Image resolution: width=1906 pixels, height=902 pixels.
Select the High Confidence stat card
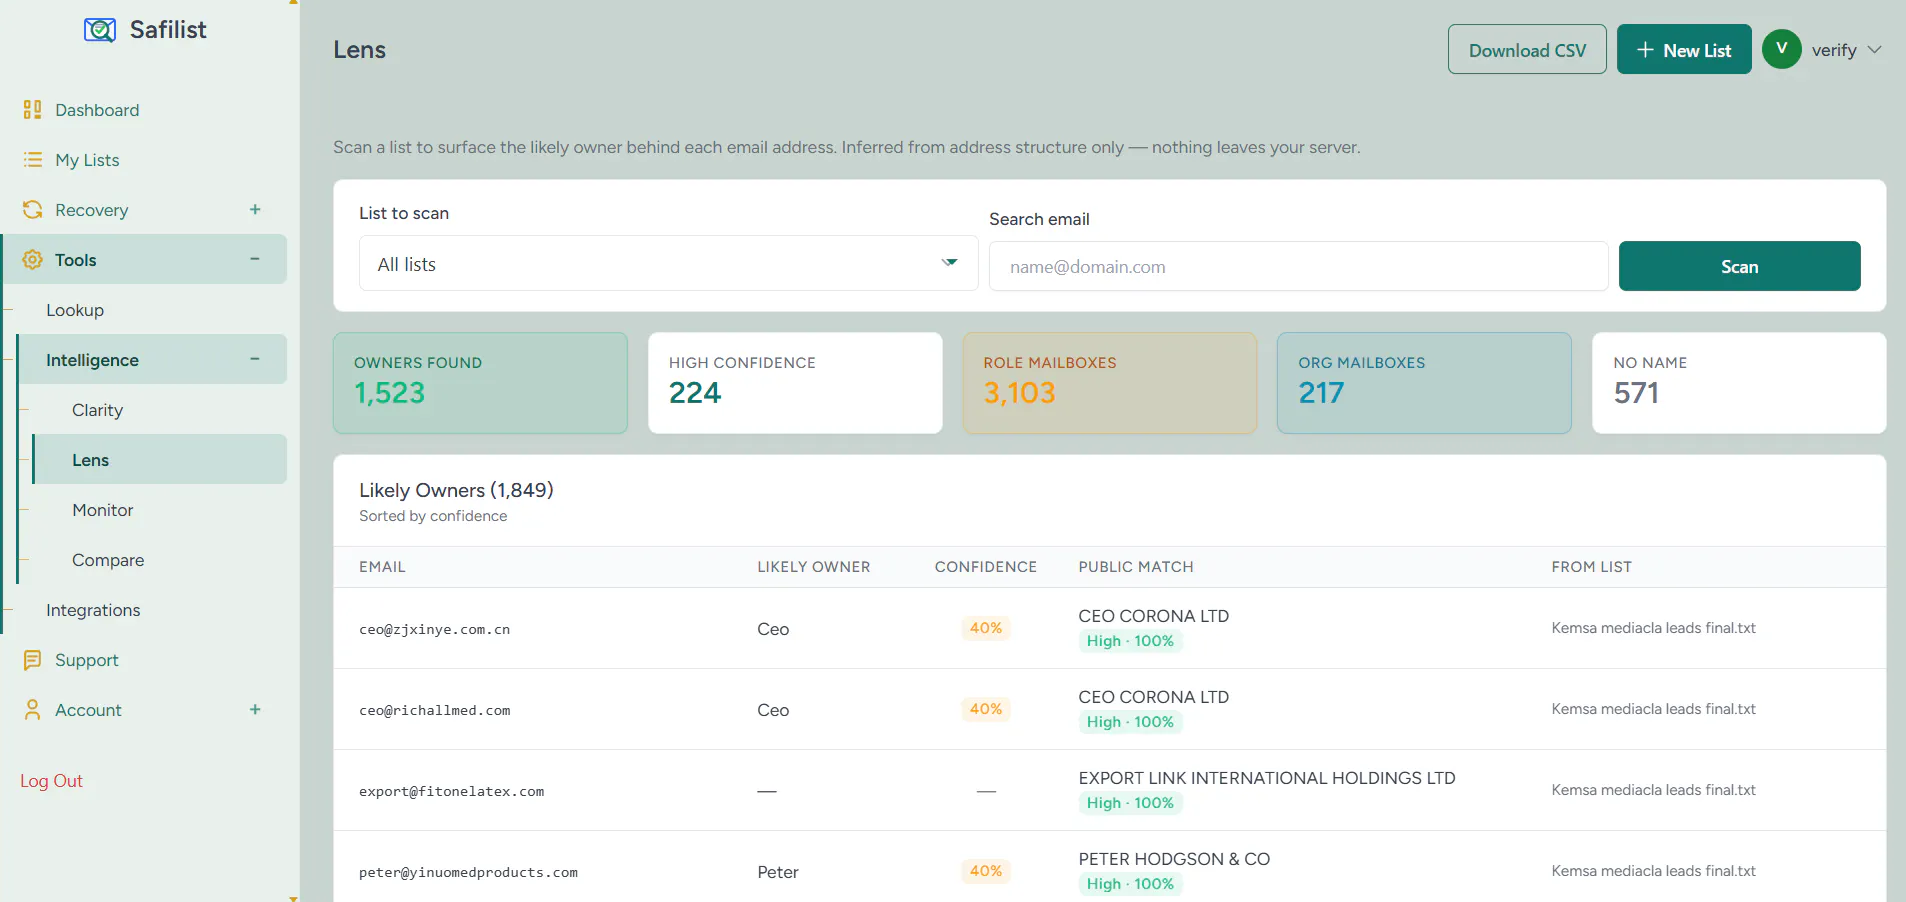795,383
